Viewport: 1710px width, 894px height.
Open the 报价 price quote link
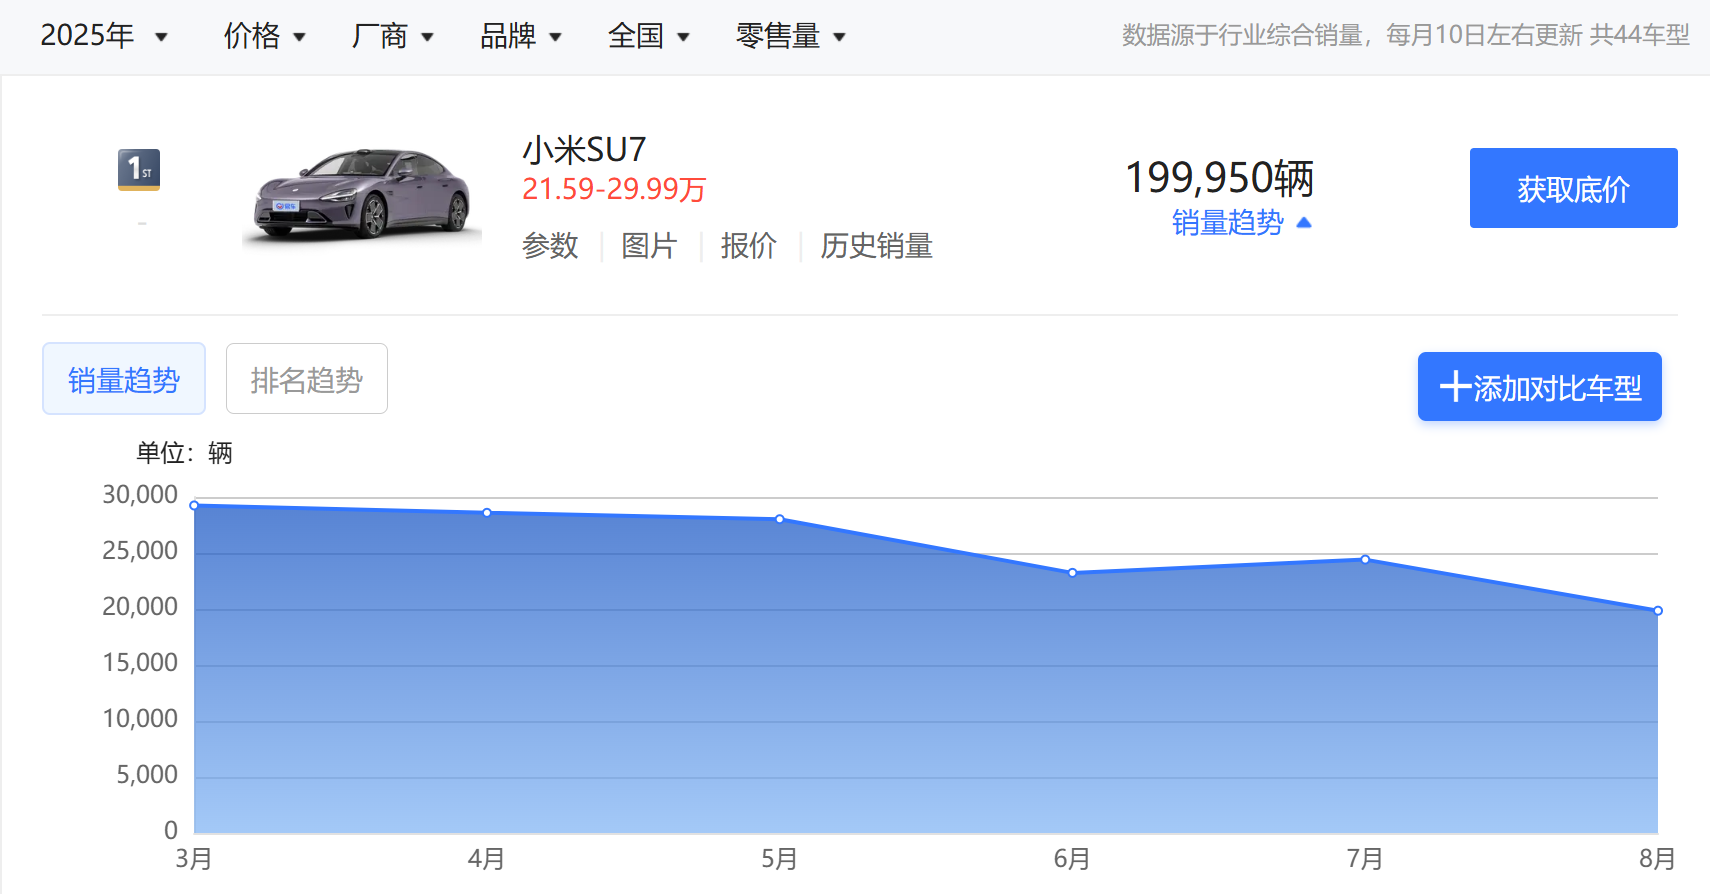pyautogui.click(x=748, y=246)
